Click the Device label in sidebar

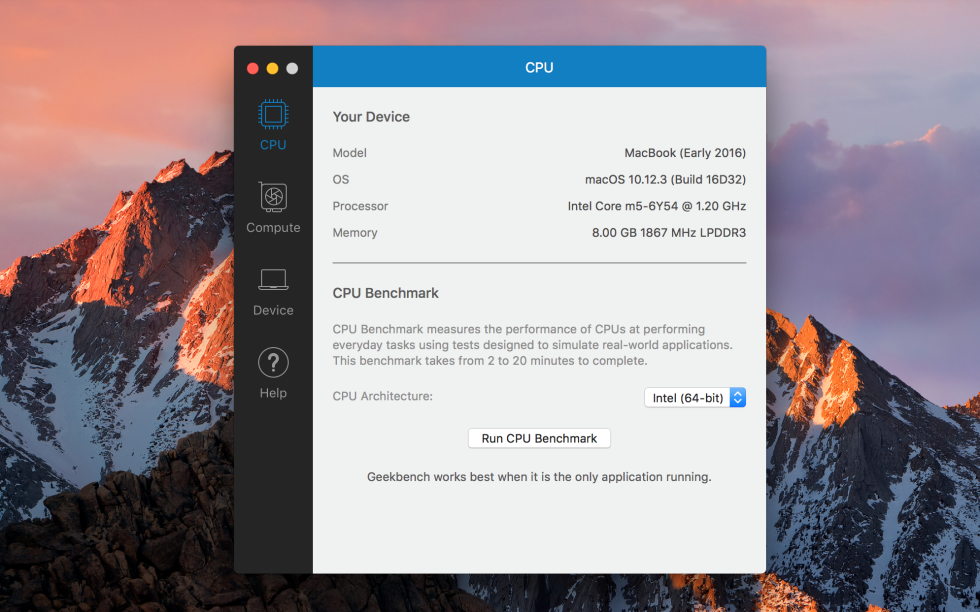273,310
